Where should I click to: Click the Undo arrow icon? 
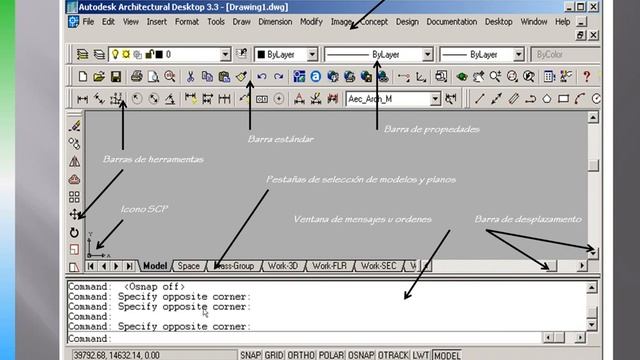coord(262,76)
